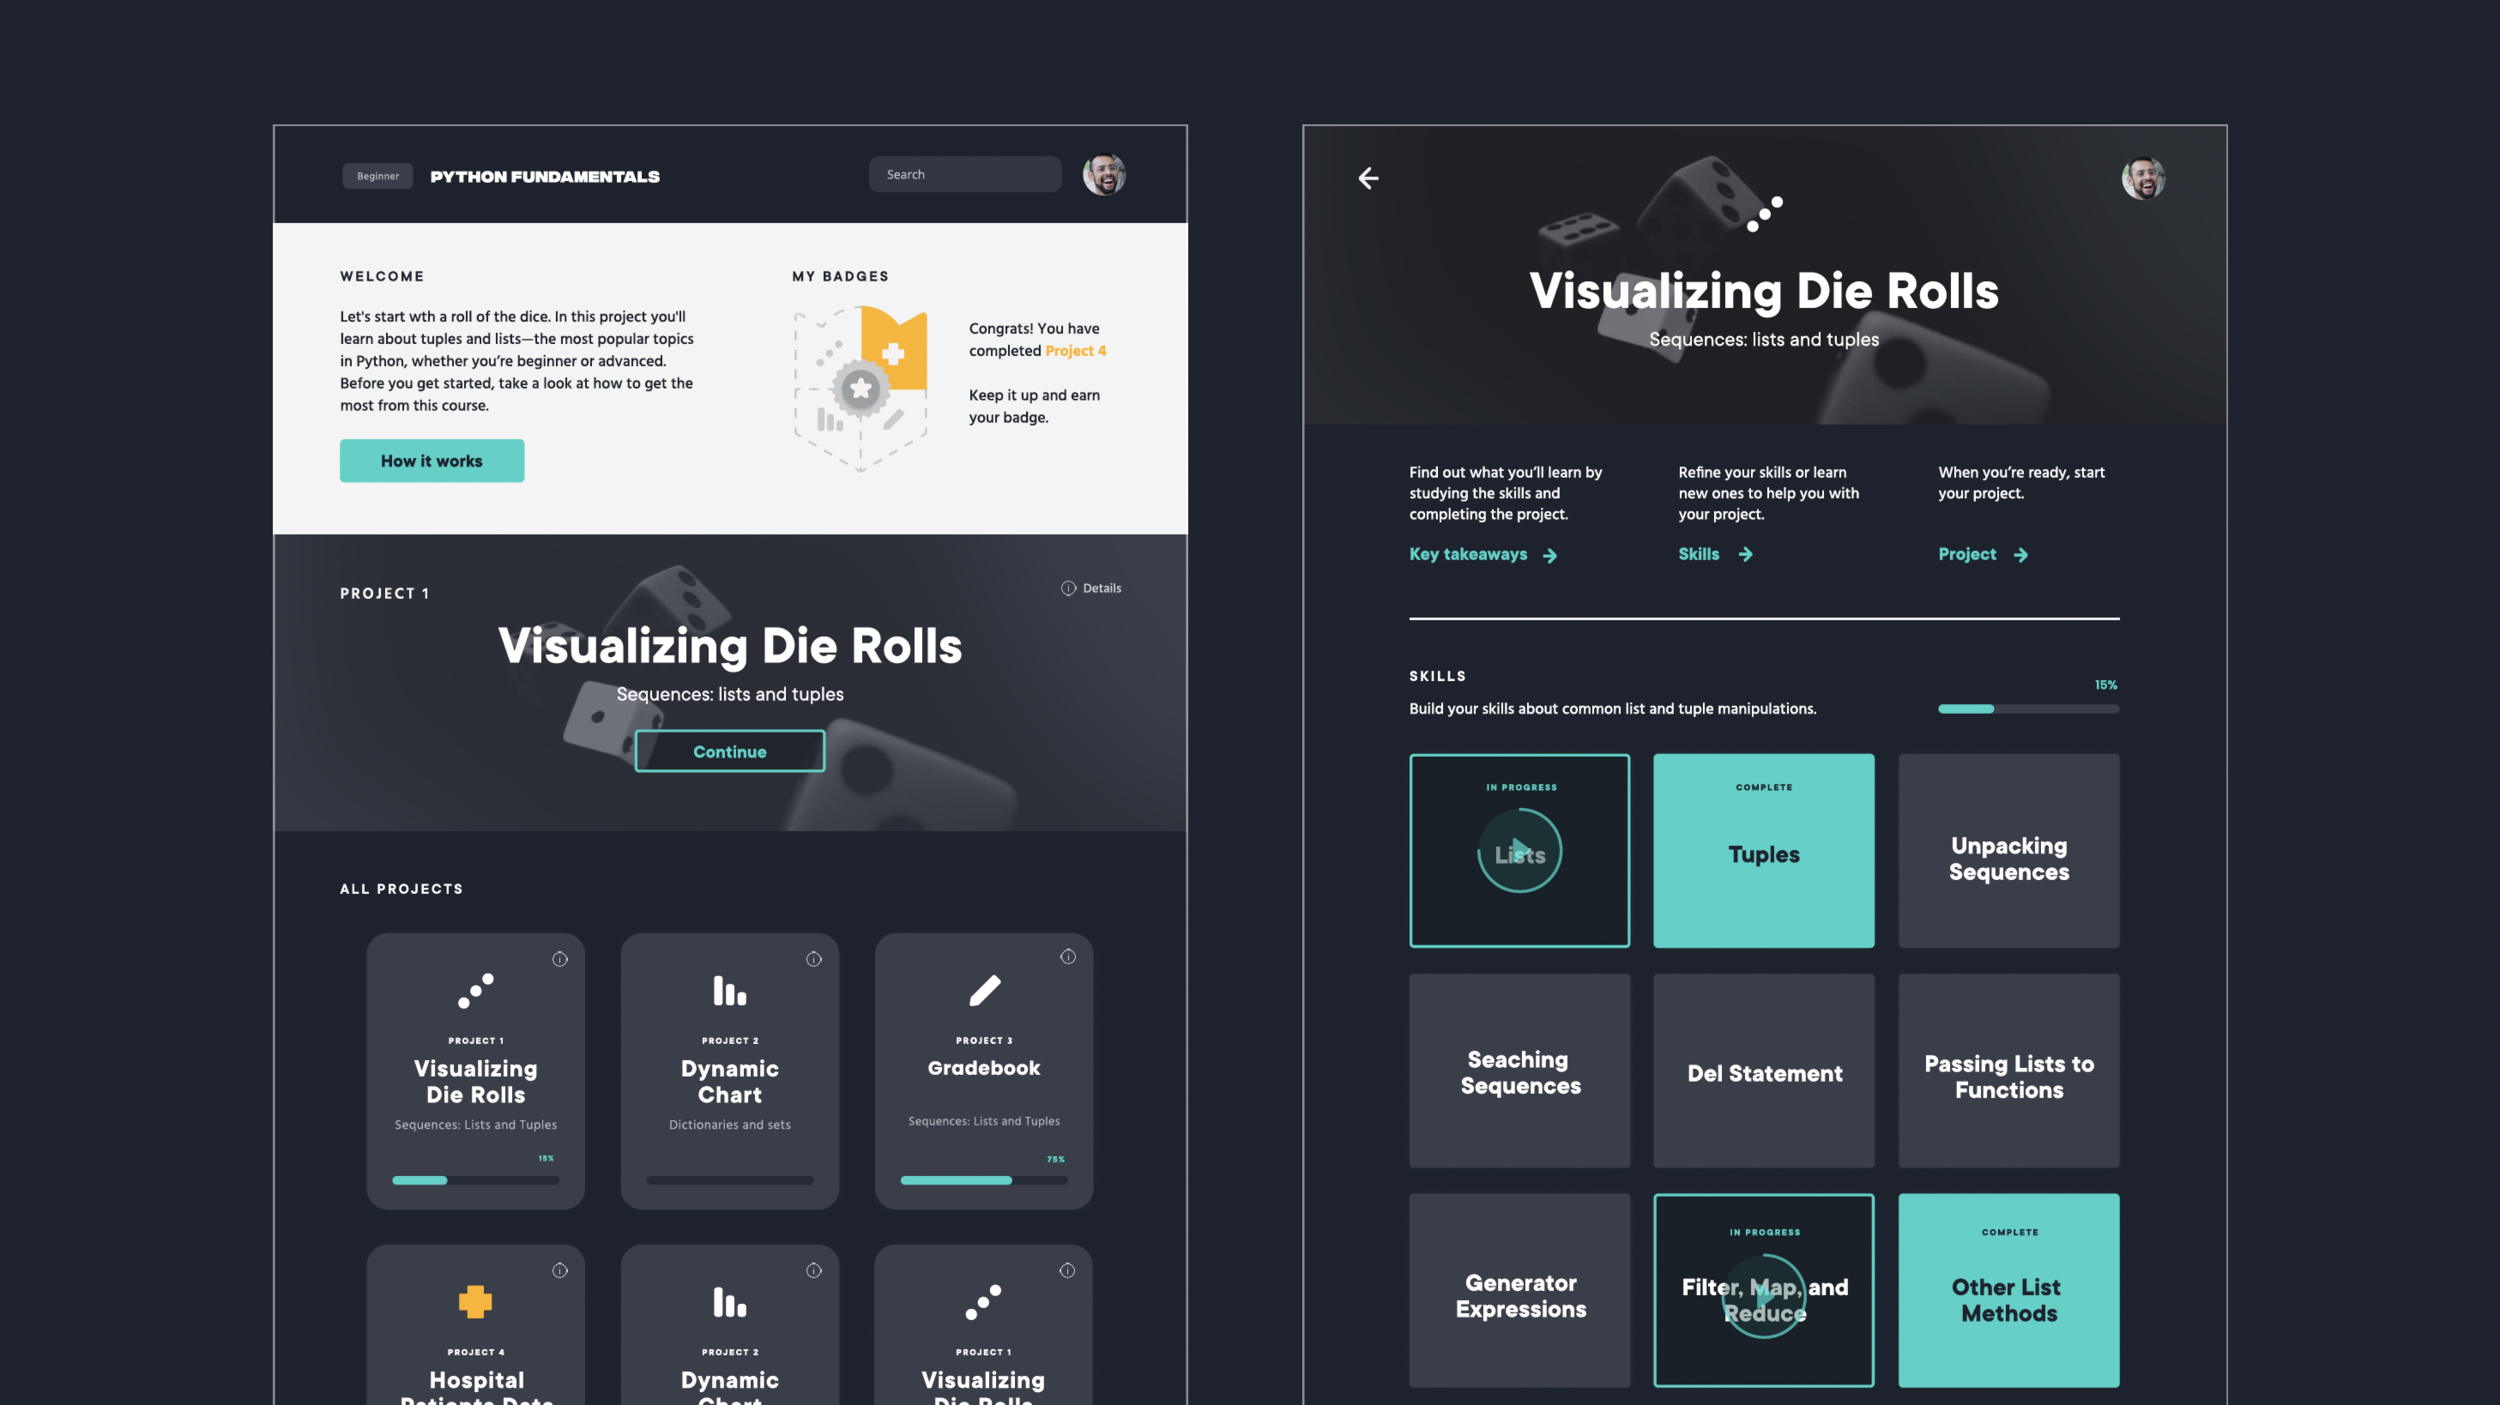Open the Del Statement skill tile
The width and height of the screenshot is (2500, 1405).
[x=1763, y=1071]
